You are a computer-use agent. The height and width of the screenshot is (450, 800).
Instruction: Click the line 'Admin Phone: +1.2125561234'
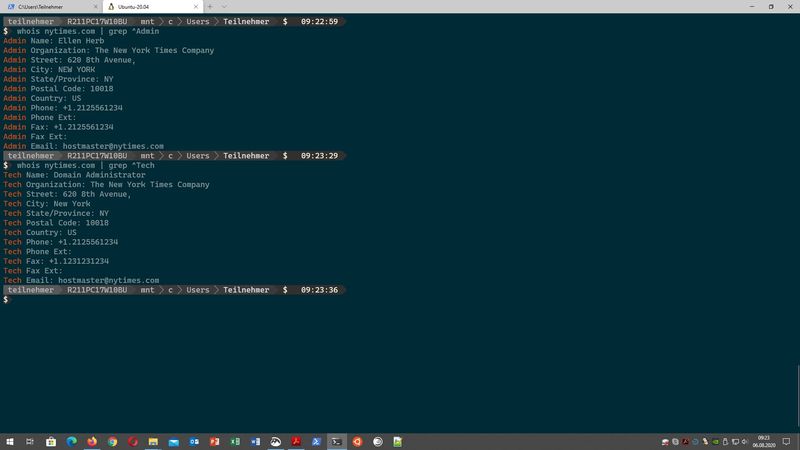click(x=63, y=108)
